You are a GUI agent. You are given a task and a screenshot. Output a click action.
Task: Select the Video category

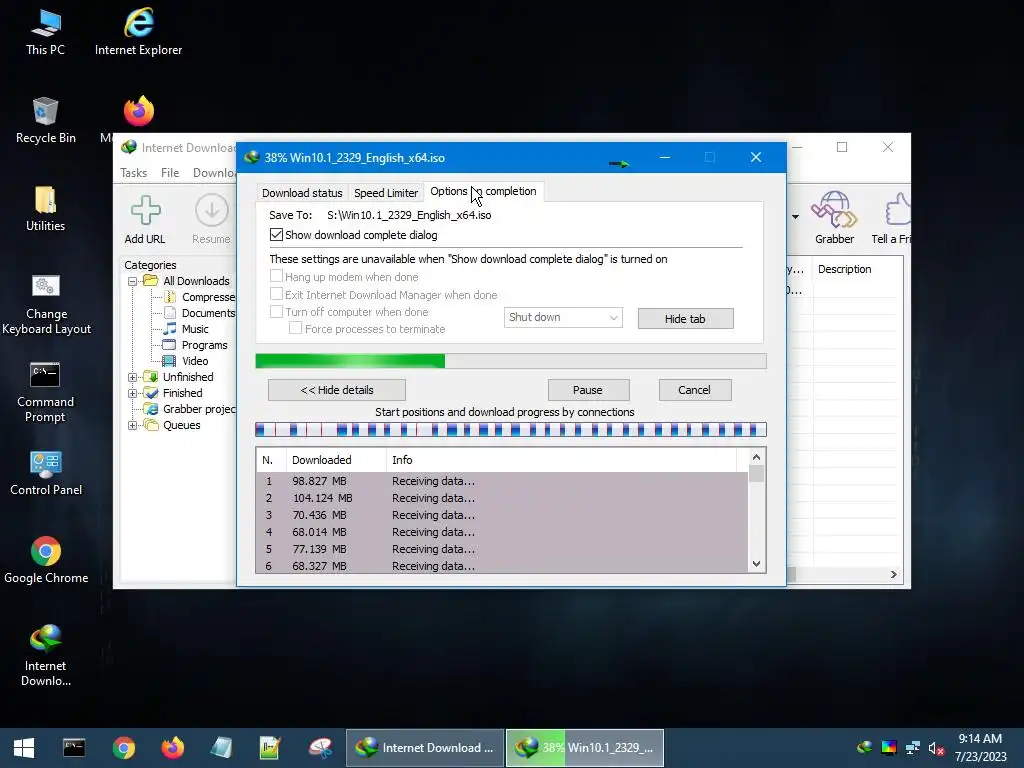[x=195, y=361]
